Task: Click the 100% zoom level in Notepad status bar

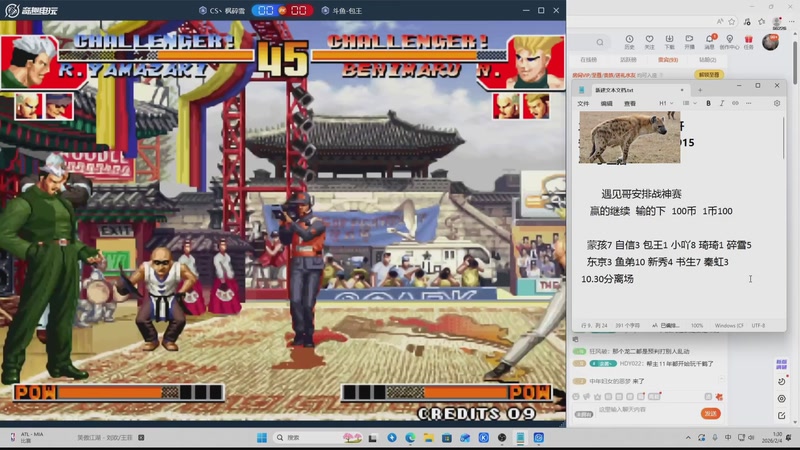Action: [x=696, y=326]
